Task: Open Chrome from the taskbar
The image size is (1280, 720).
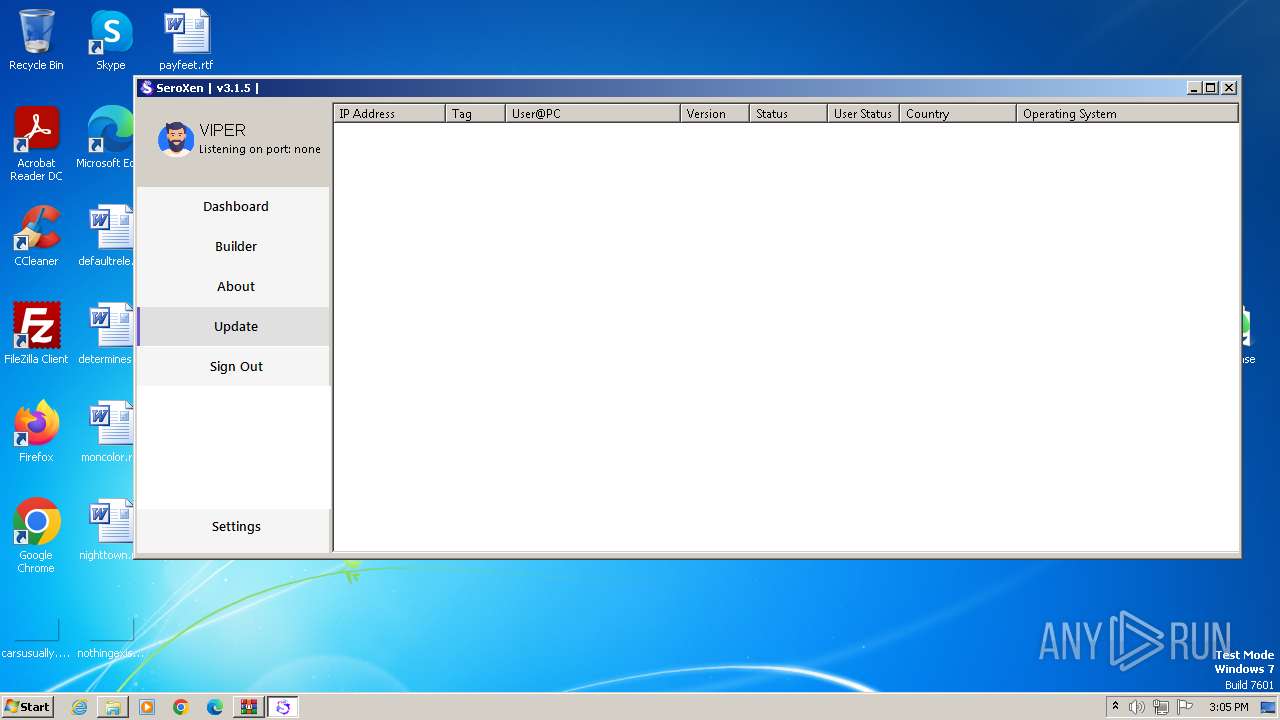Action: [181, 707]
